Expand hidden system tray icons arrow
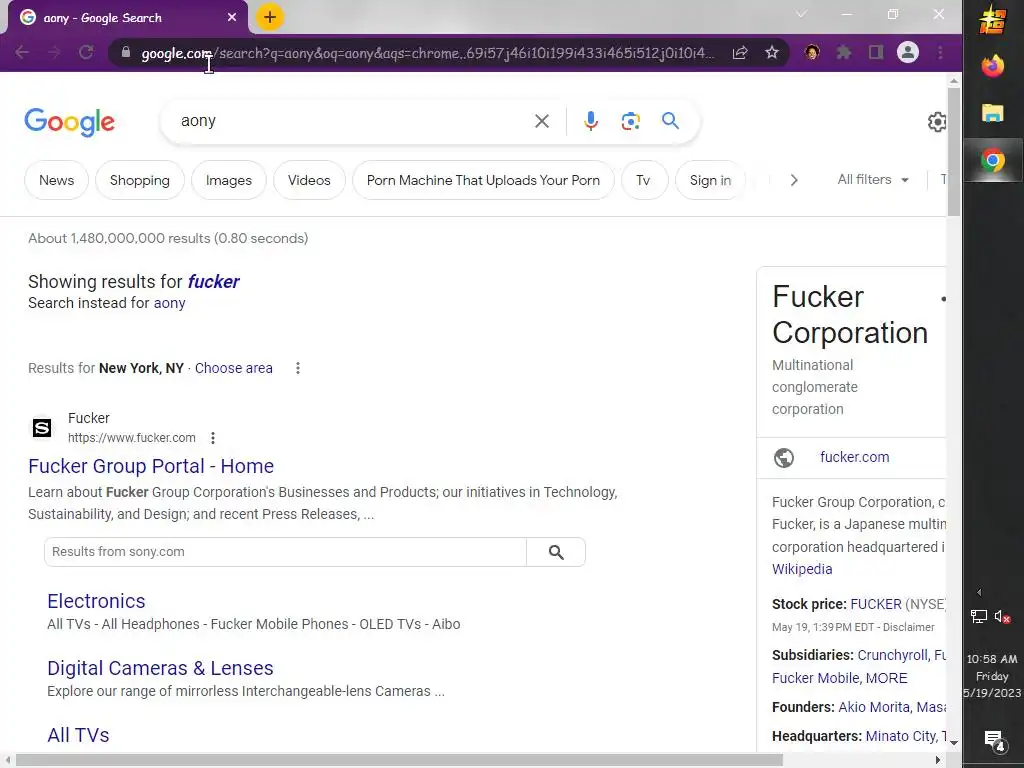The width and height of the screenshot is (1024, 768). point(978,592)
